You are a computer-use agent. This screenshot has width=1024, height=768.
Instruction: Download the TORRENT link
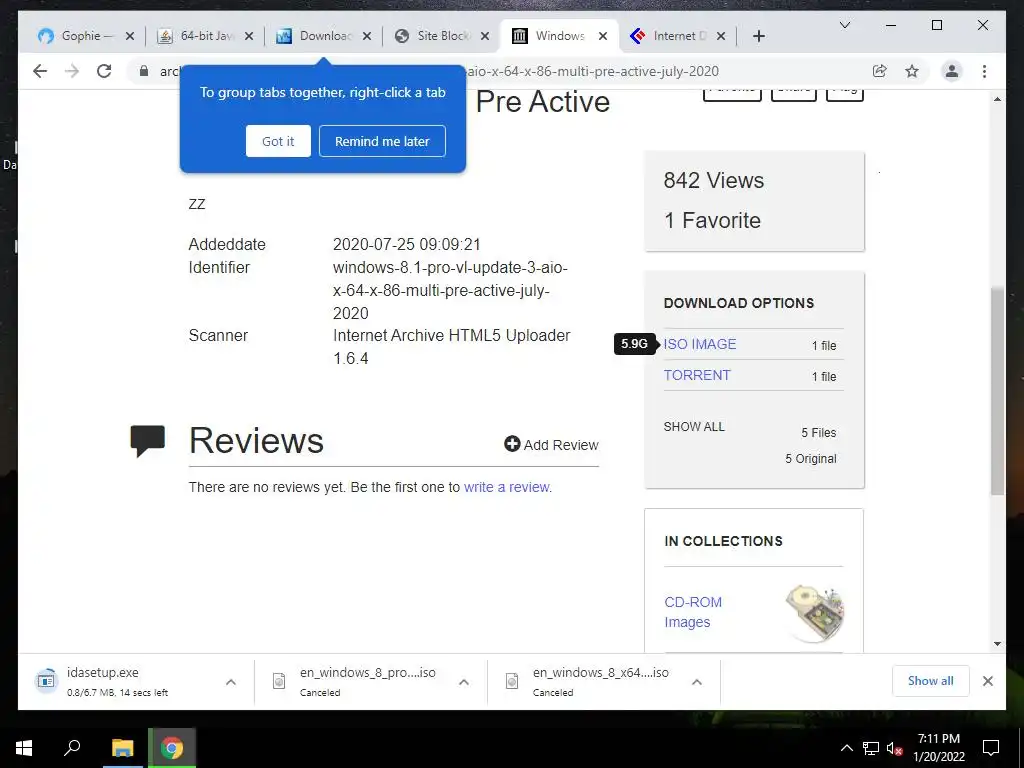point(697,376)
